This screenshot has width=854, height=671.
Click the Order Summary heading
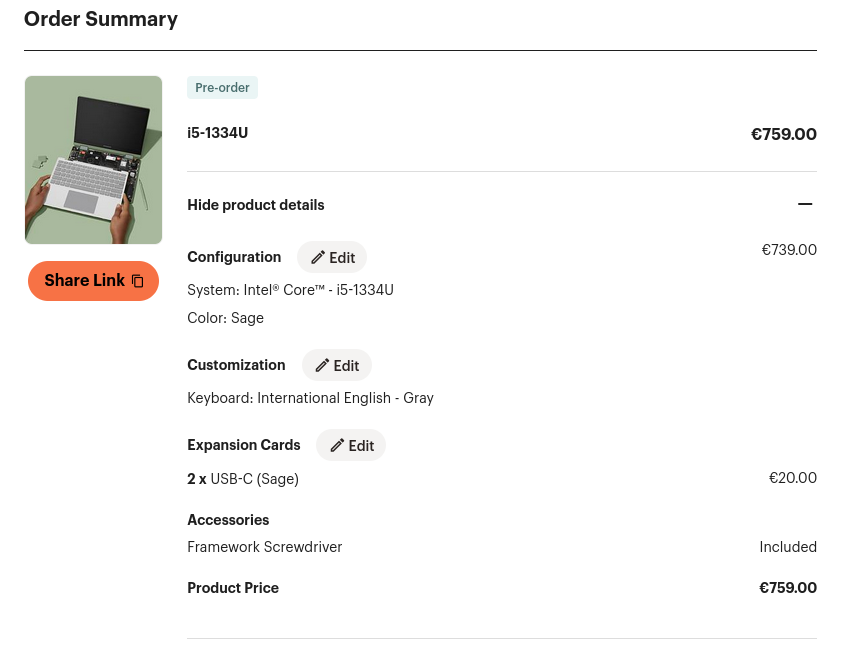101,19
